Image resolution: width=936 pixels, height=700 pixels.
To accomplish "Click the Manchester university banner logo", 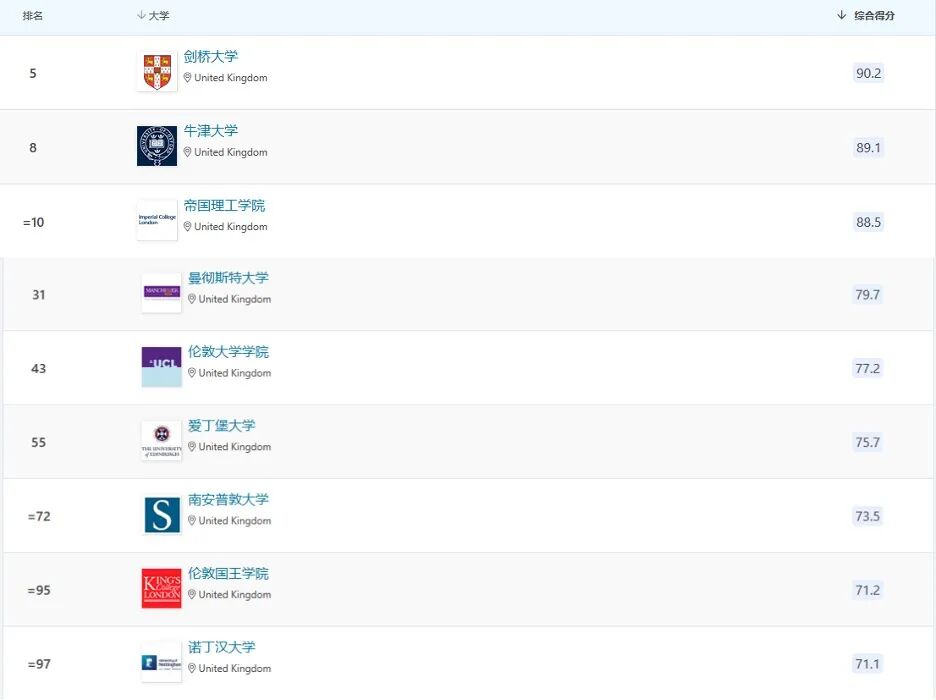I will coord(160,293).
